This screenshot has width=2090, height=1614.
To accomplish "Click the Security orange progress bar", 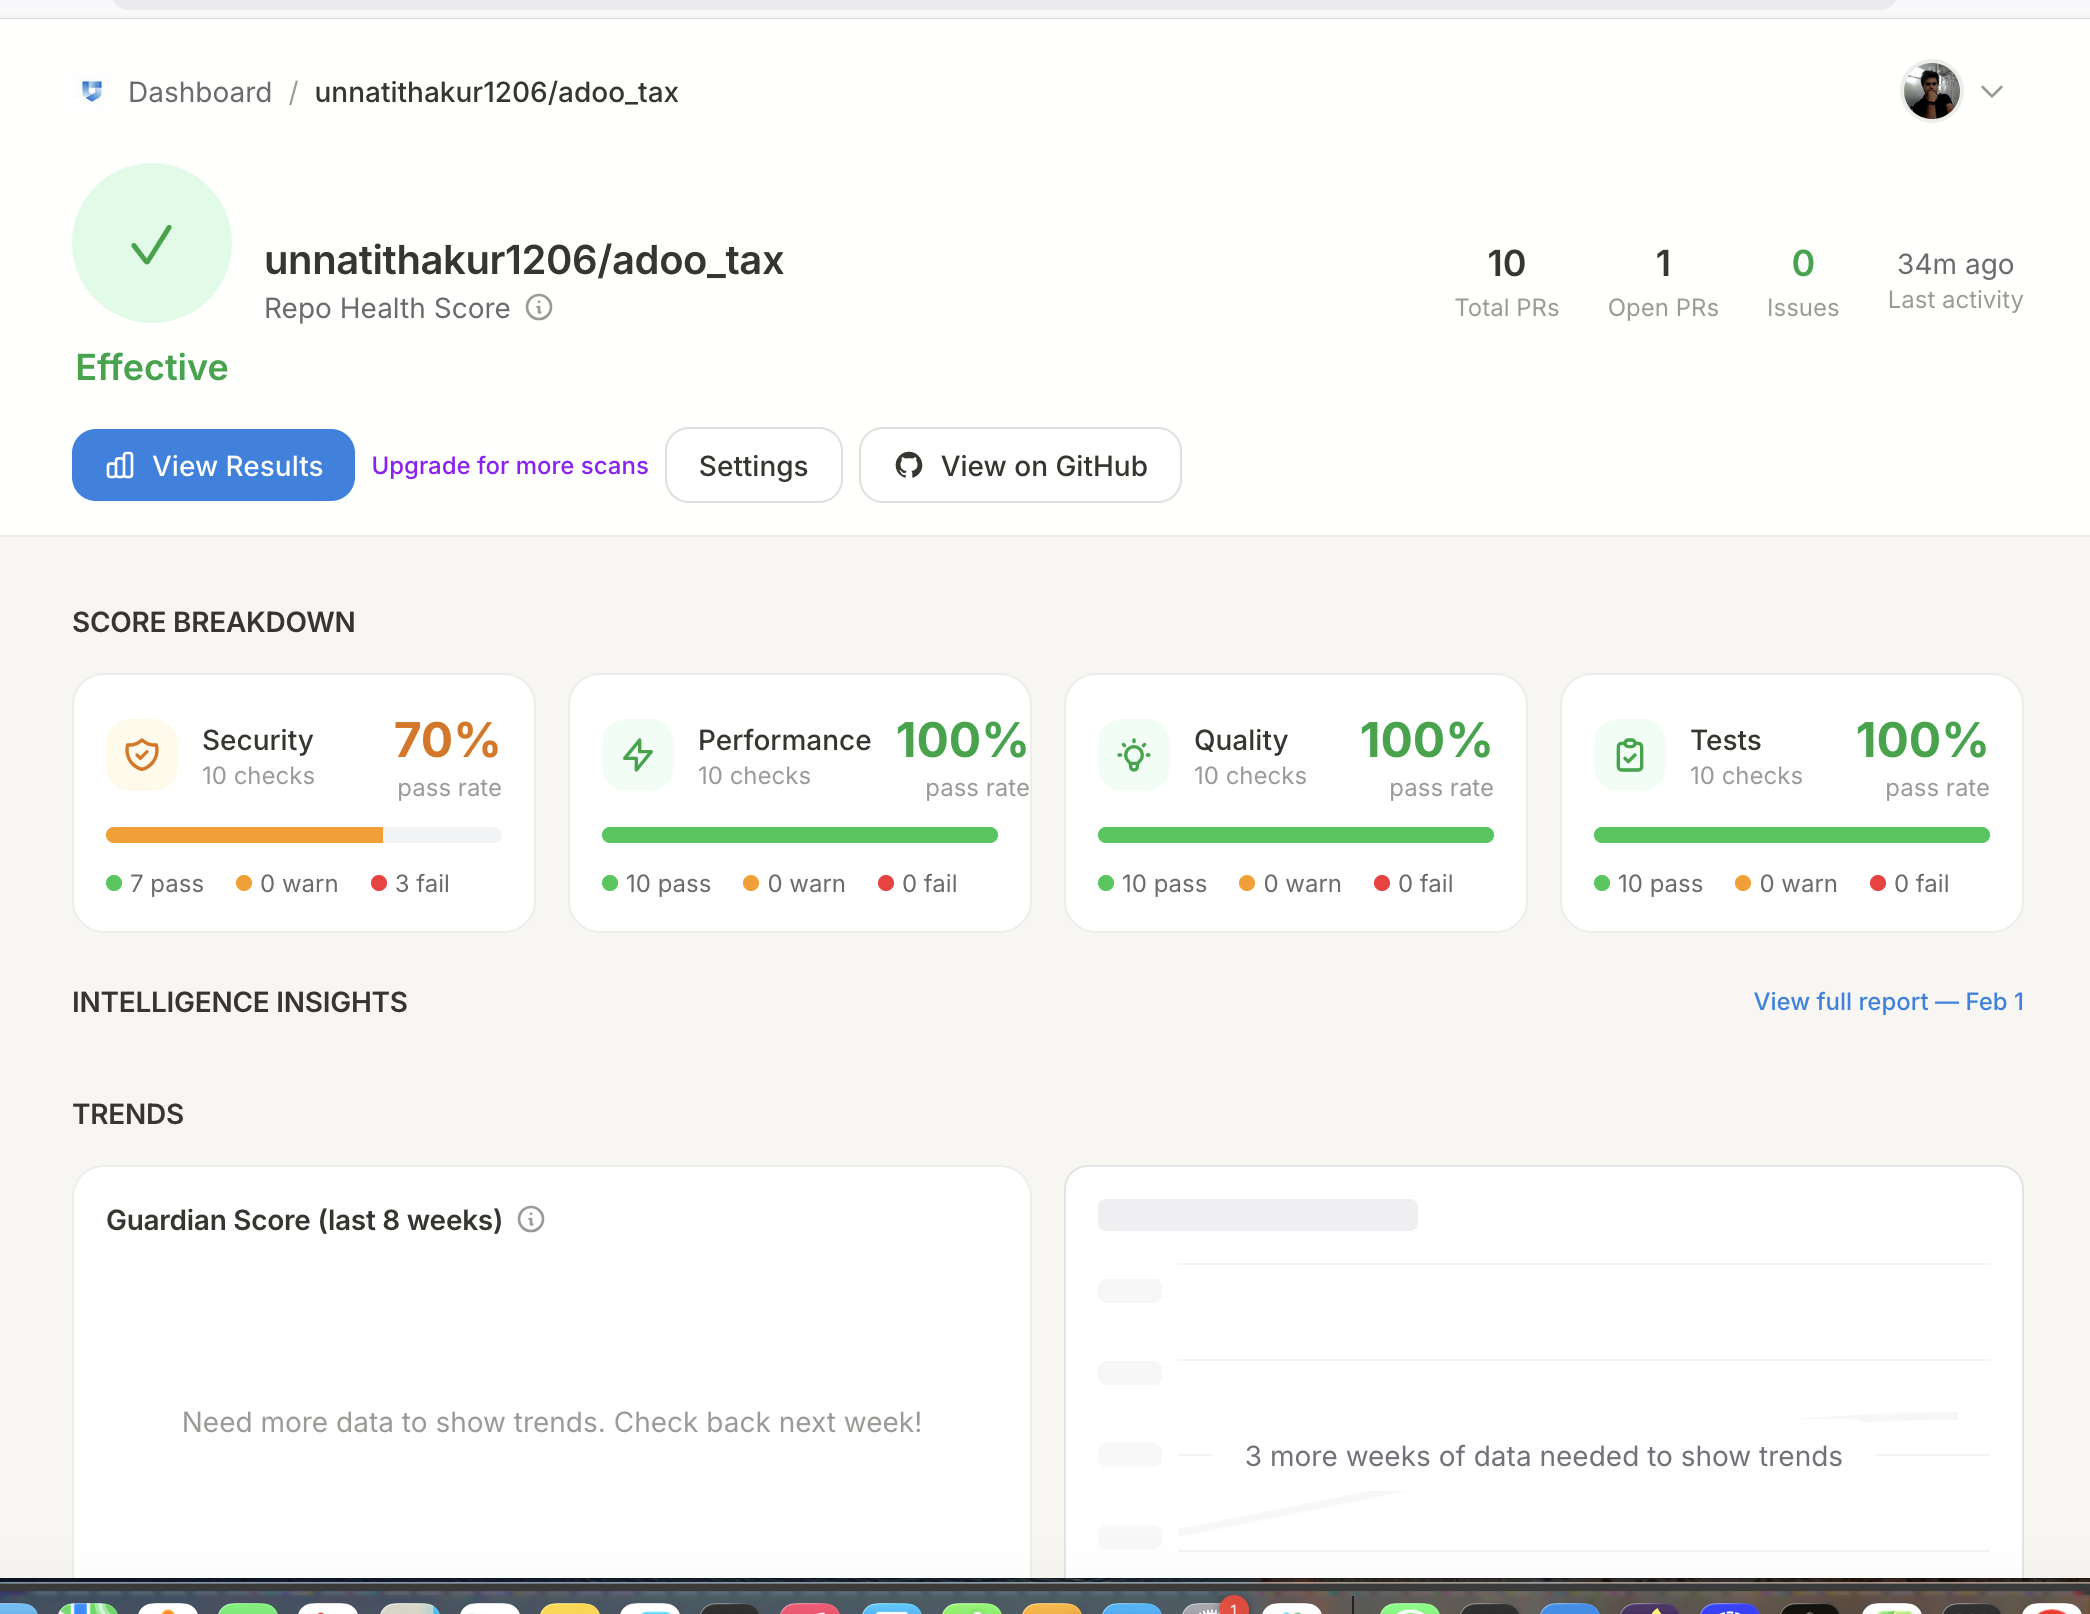I will (245, 835).
